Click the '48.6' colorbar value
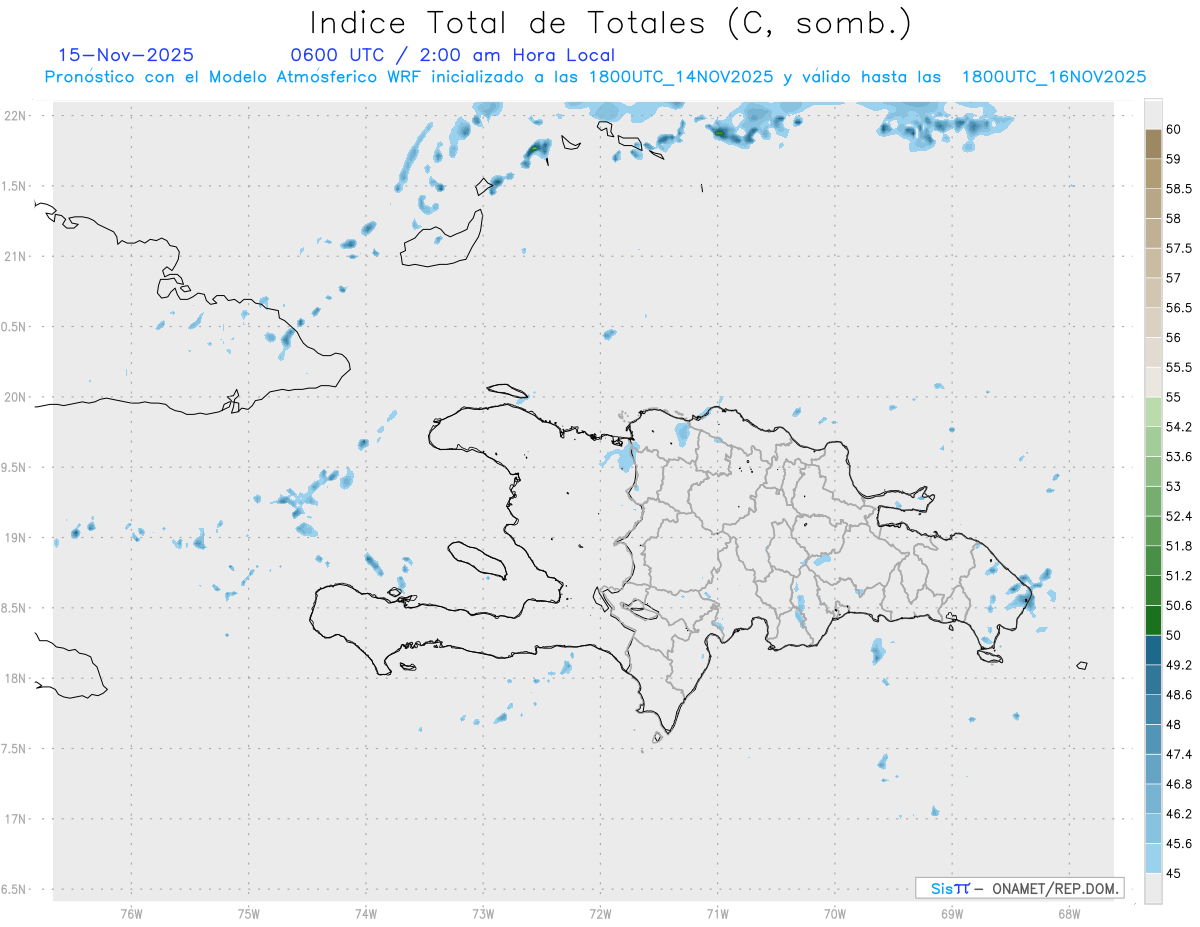This screenshot has width=1200, height=927. (1179, 695)
